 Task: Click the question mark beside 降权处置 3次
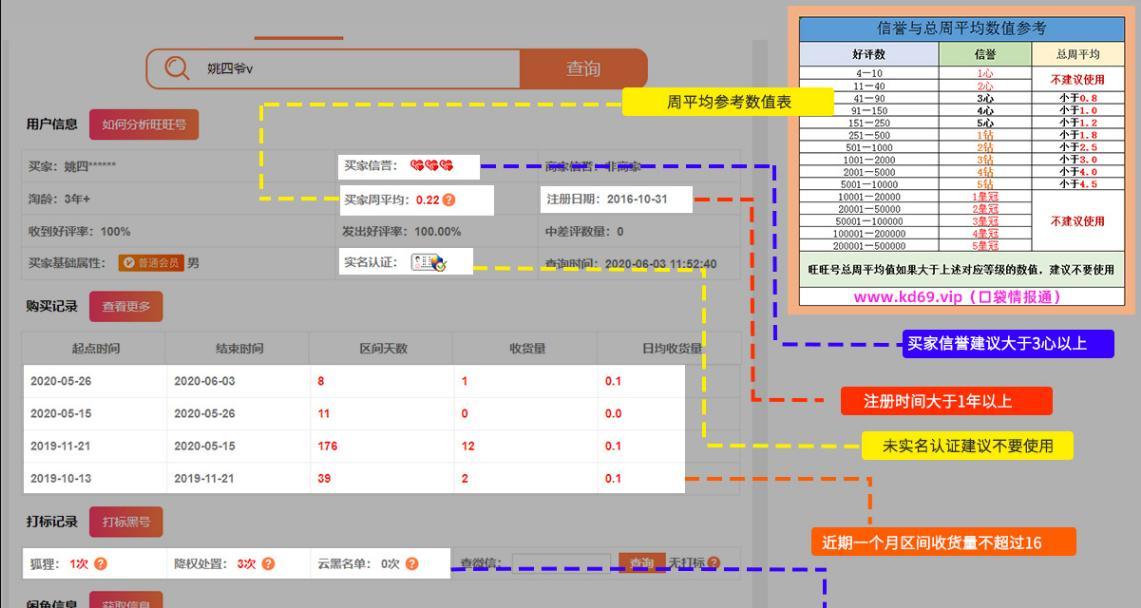tap(268, 564)
